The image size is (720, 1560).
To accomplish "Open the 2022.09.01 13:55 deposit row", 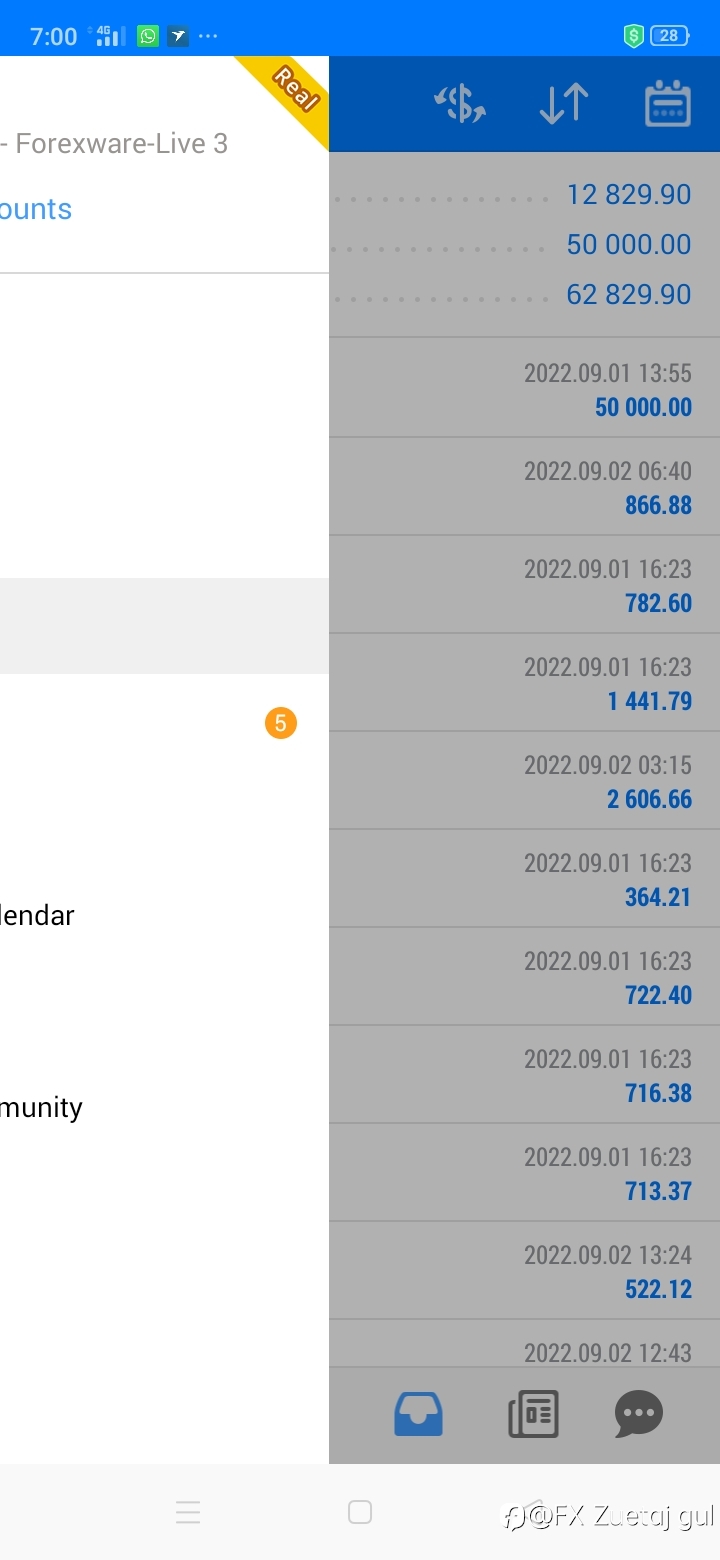I will pyautogui.click(x=525, y=388).
